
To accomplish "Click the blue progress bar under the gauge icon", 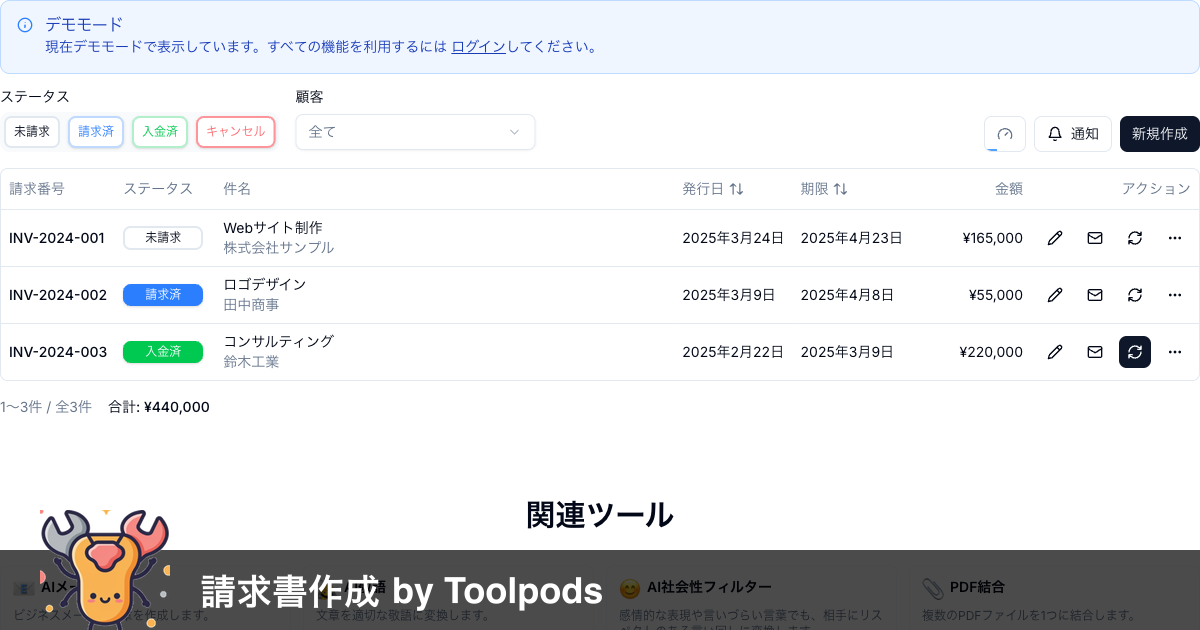I will [993, 150].
